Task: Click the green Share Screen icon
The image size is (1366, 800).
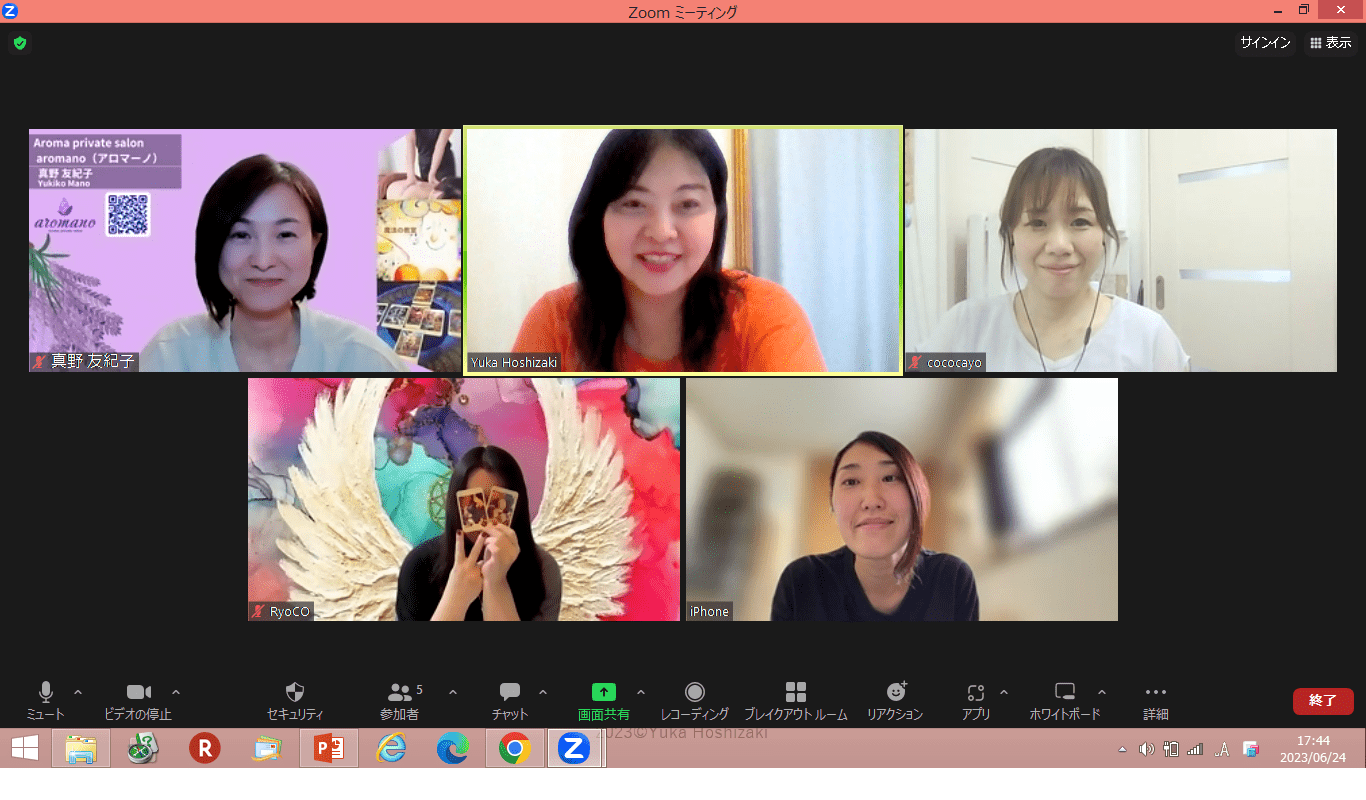Action: pos(604,692)
